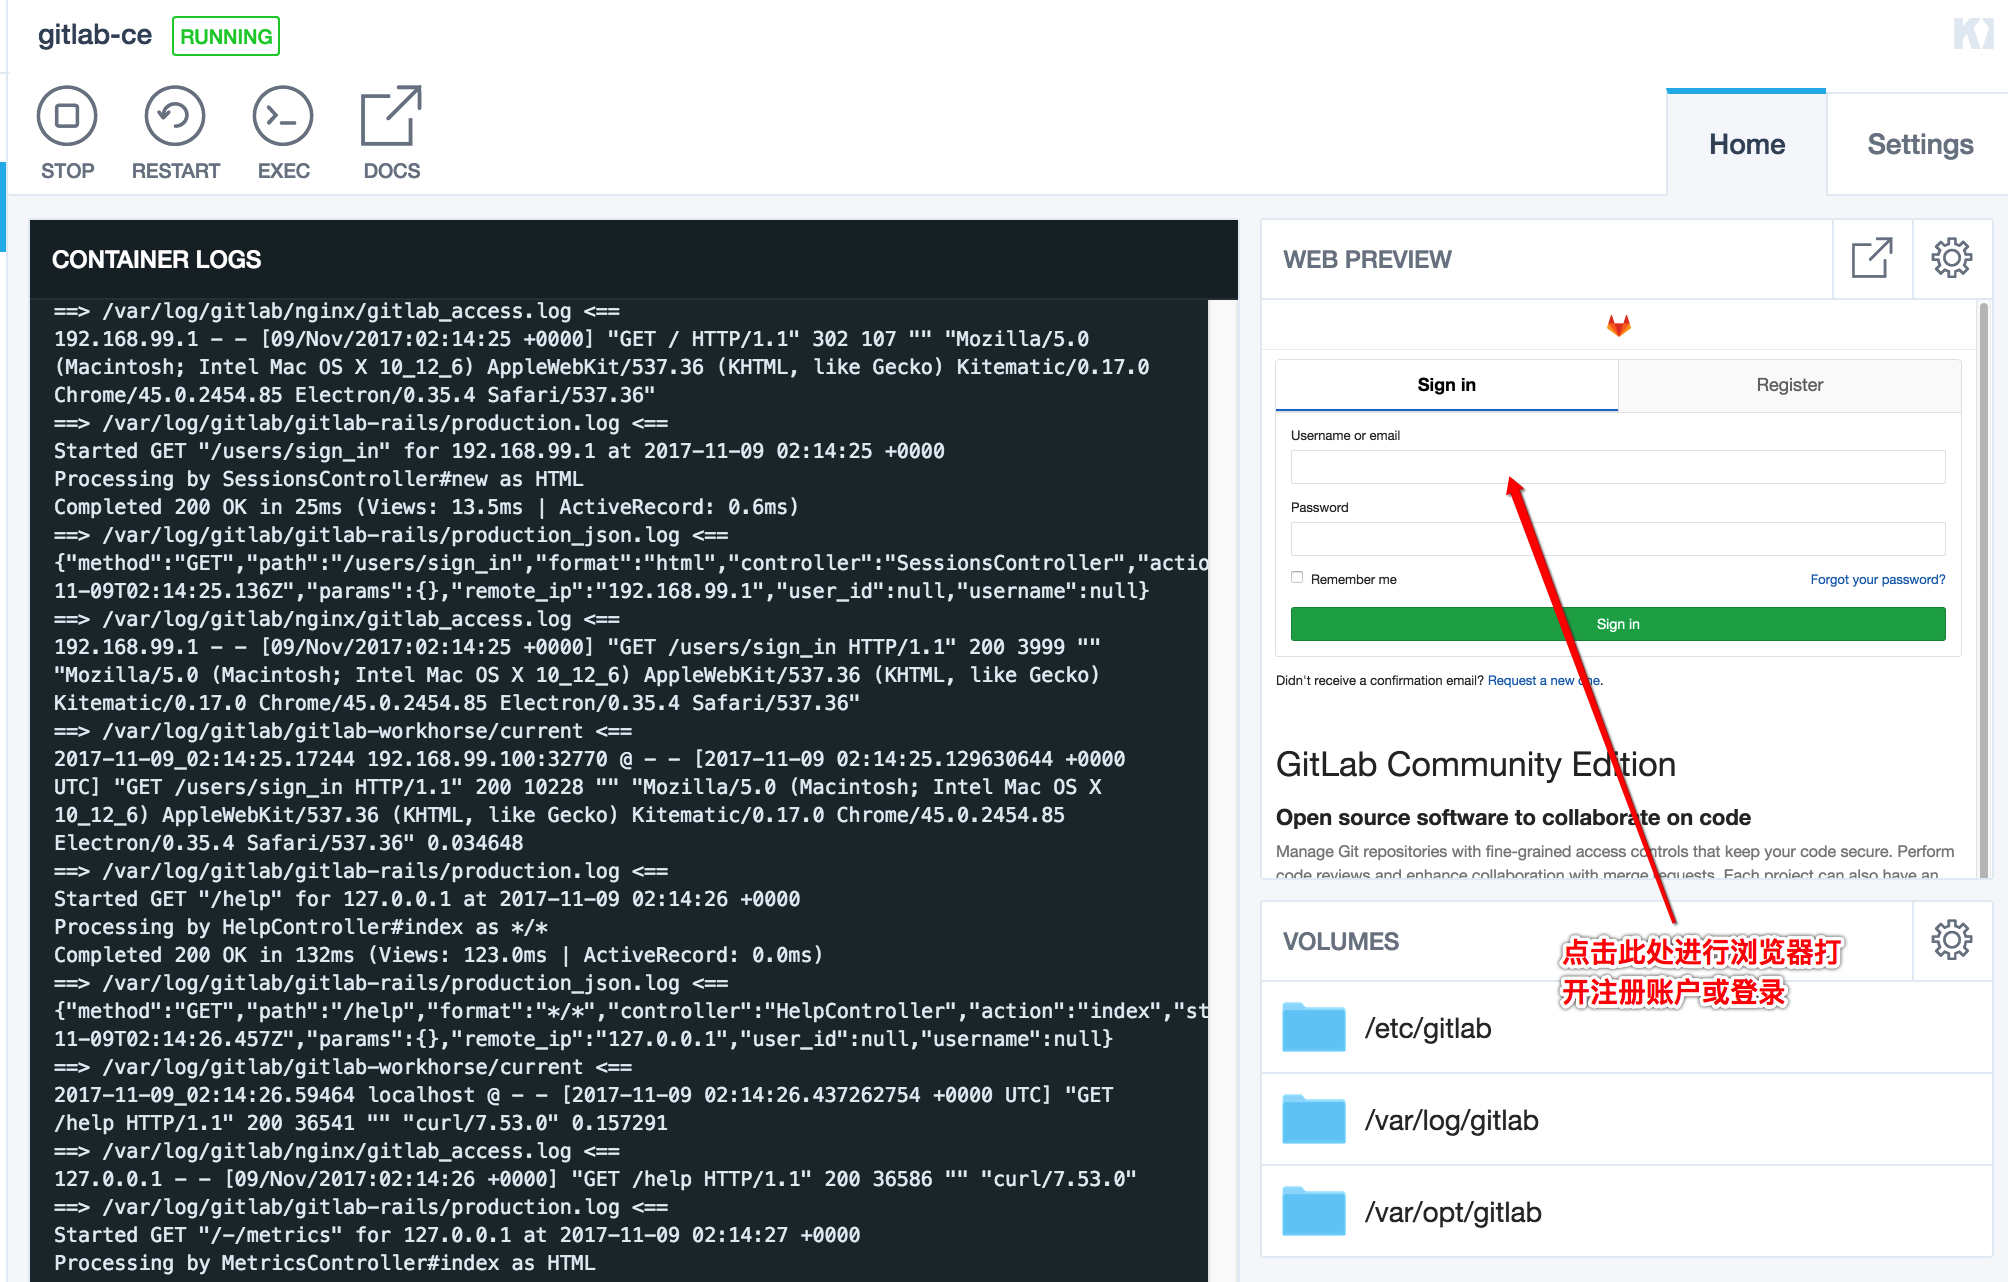The height and width of the screenshot is (1282, 2008).
Task: Switch to the Home tab
Action: 1746,144
